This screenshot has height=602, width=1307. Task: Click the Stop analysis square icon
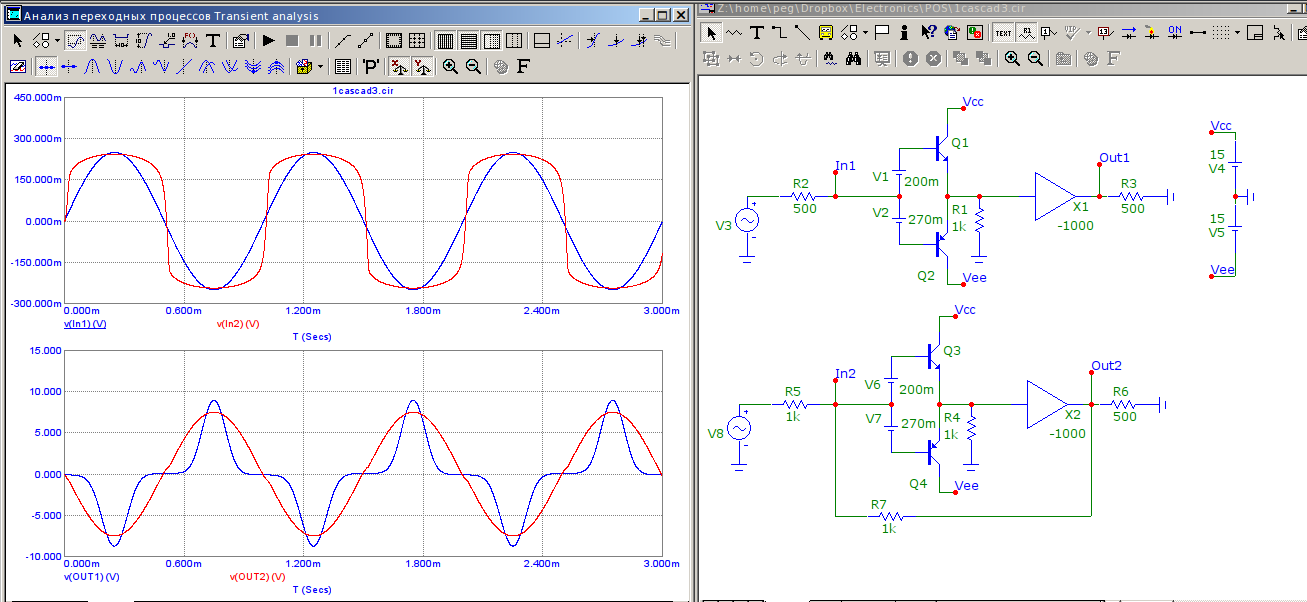(292, 41)
